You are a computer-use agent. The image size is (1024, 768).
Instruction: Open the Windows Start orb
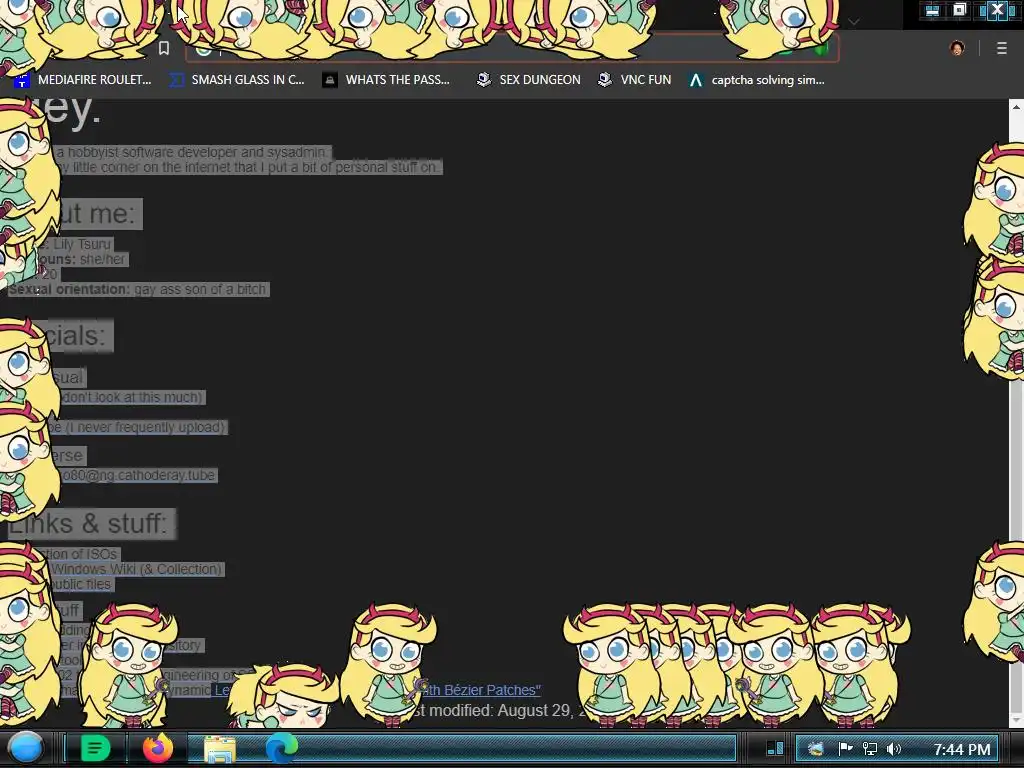click(26, 748)
